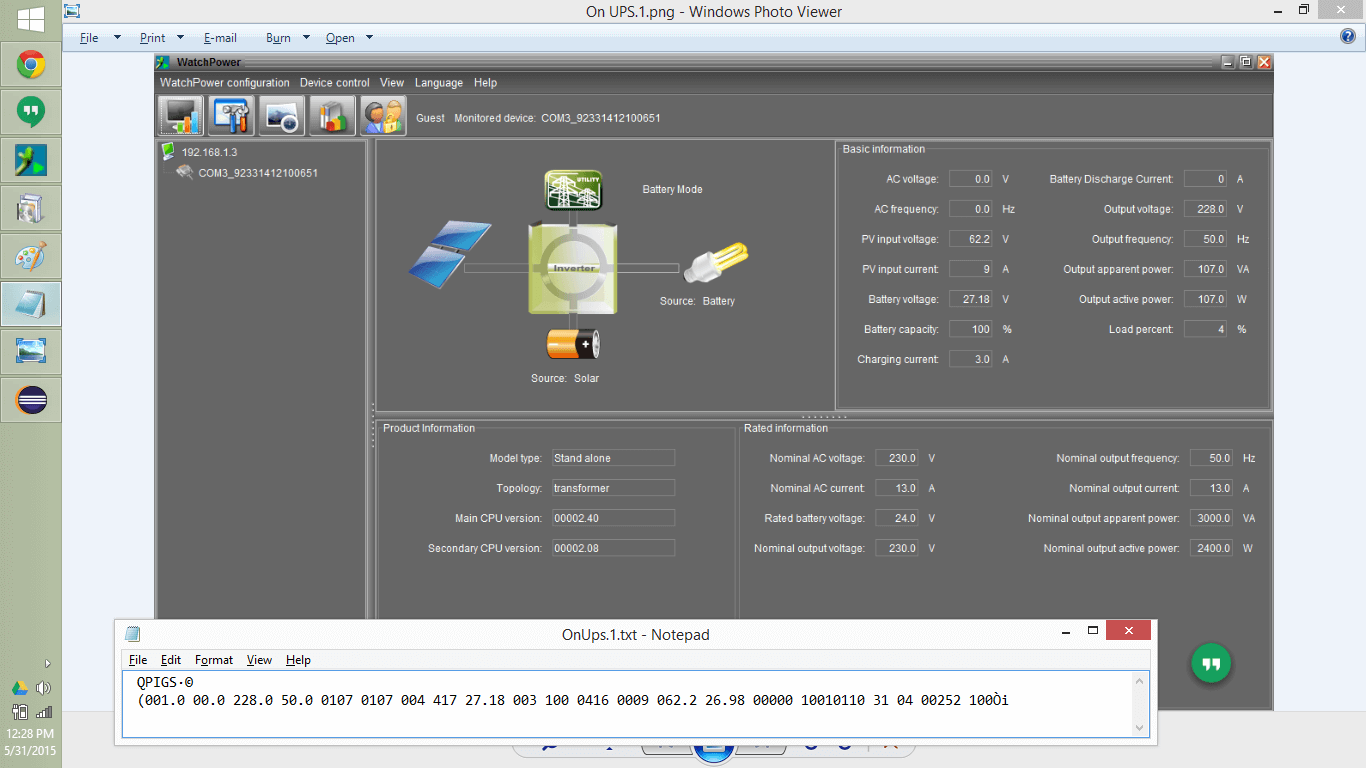Screen dimensions: 1366x768
Task: Open WatchPower configuration menu
Action: coord(225,83)
